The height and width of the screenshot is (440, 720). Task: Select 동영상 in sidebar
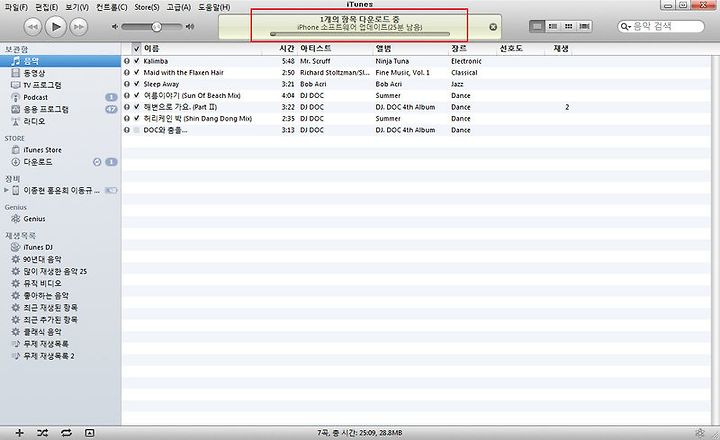[x=60, y=73]
